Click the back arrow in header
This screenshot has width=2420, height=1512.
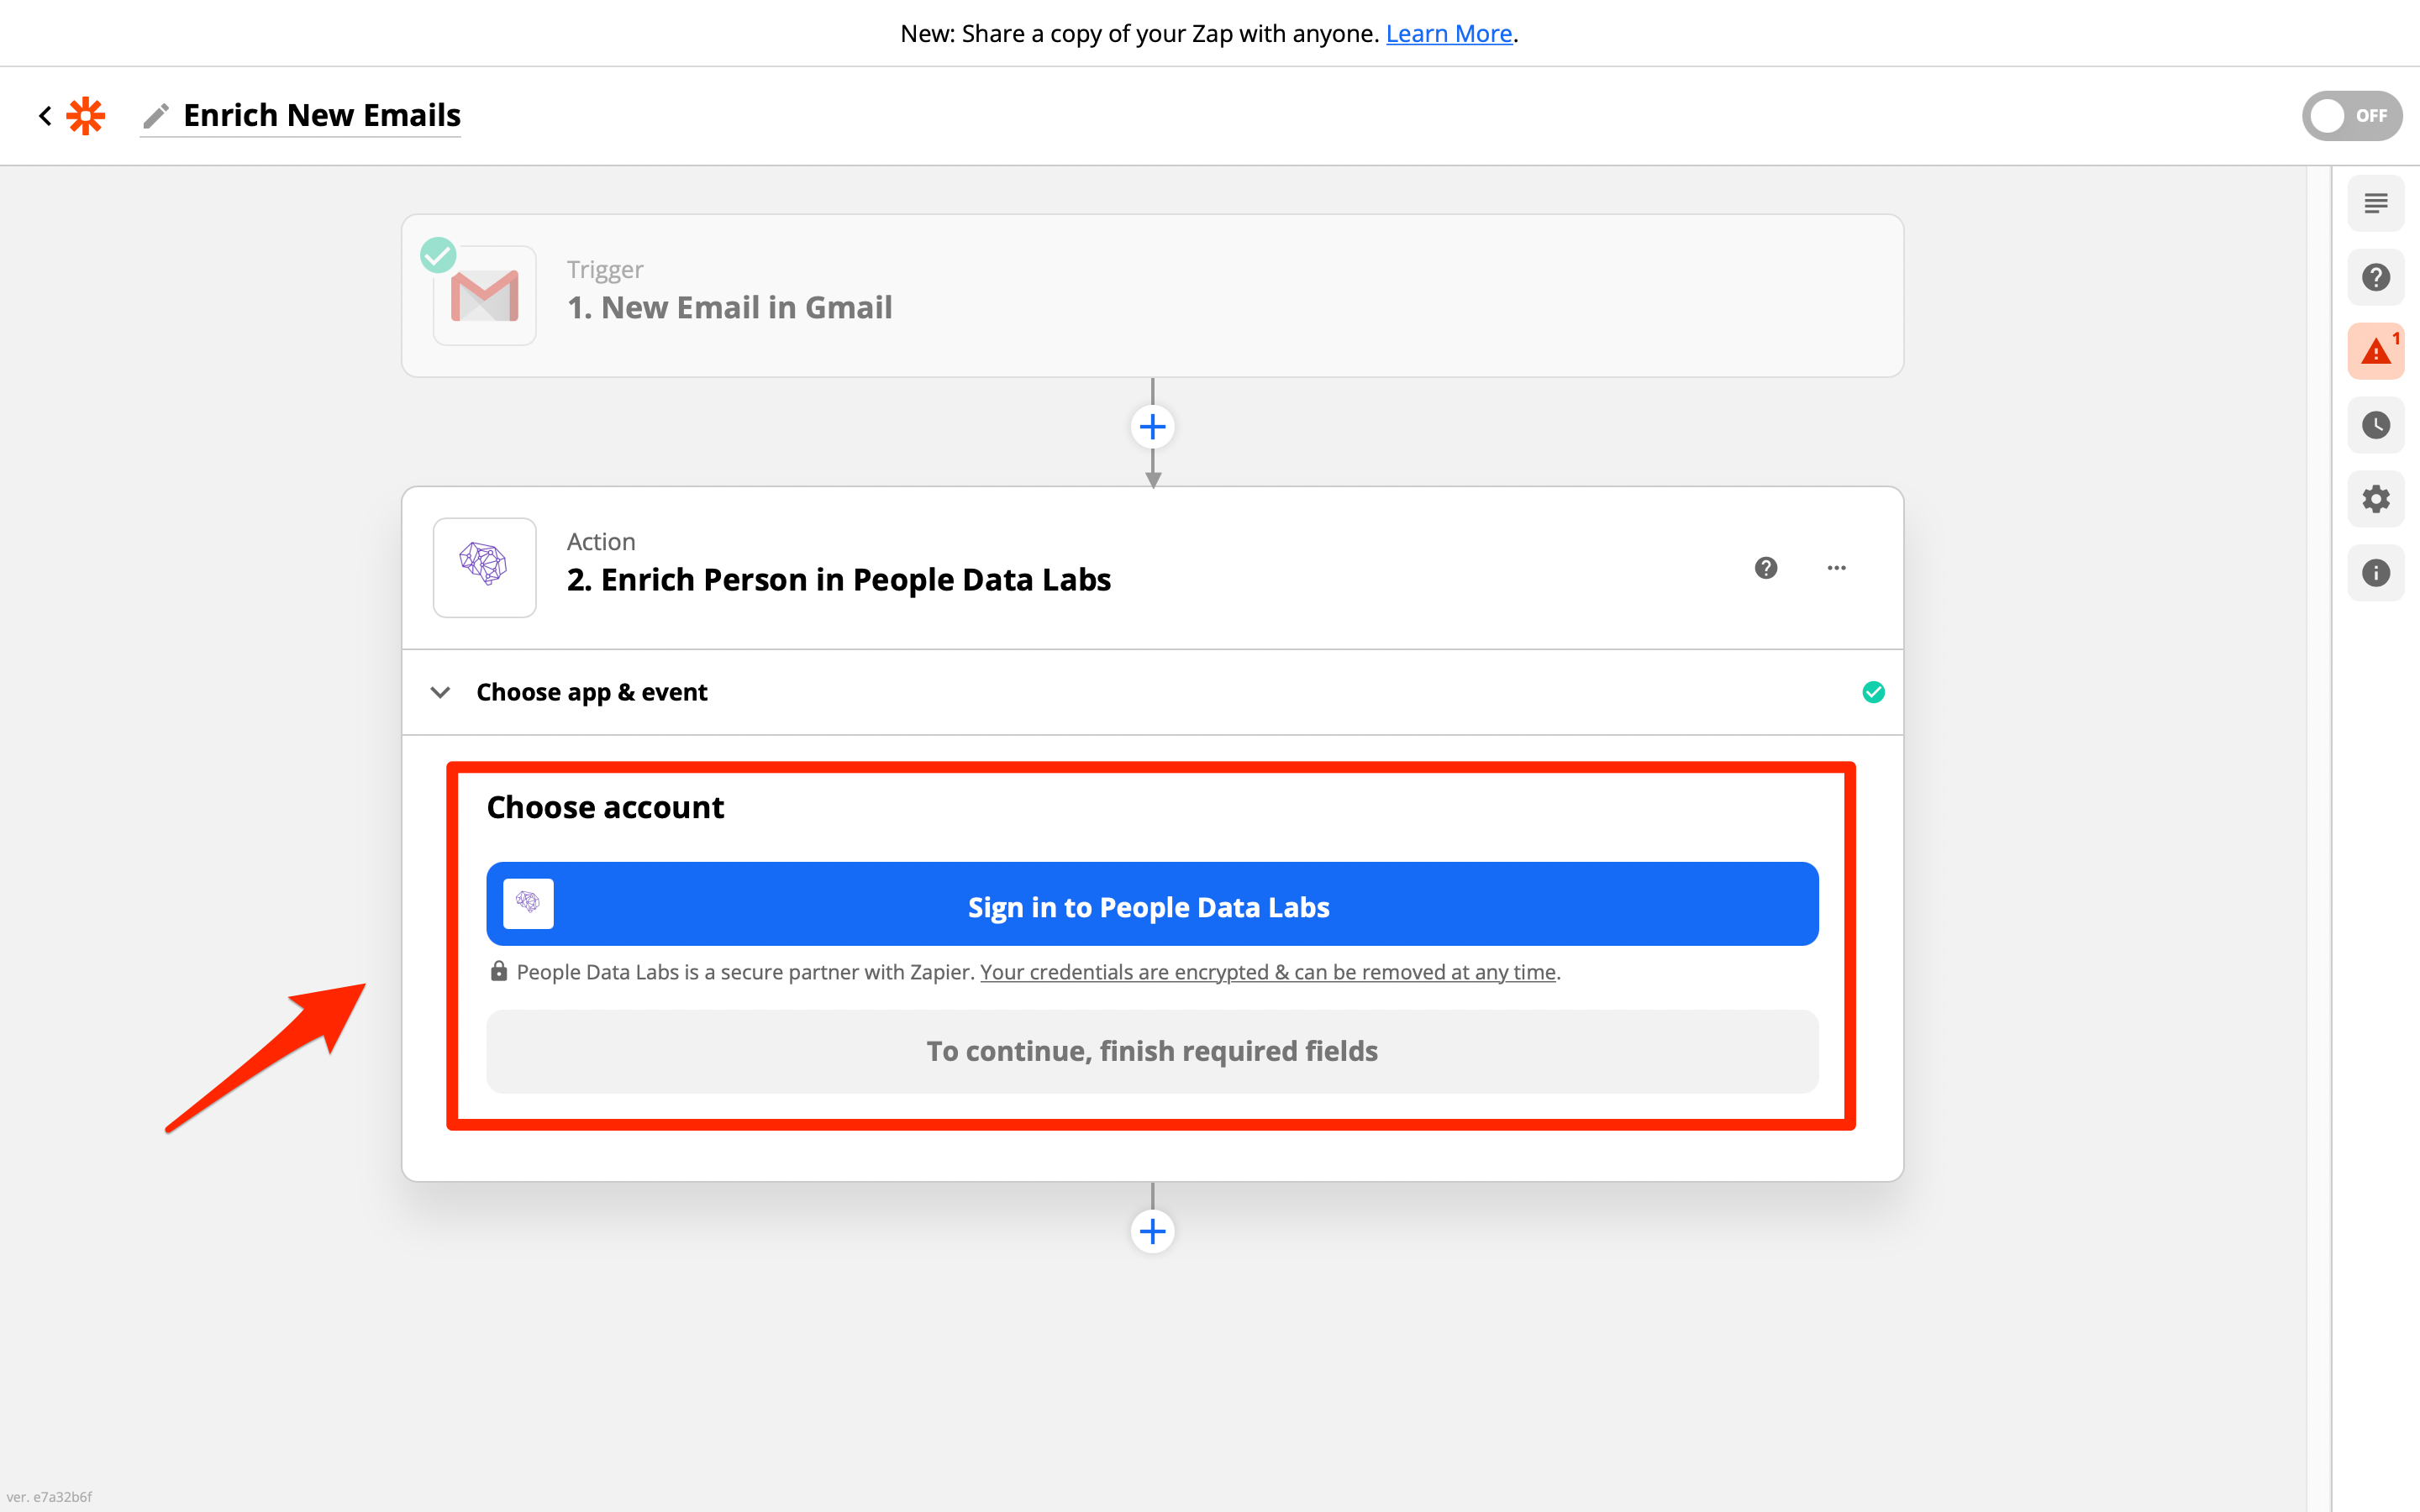pos(45,116)
